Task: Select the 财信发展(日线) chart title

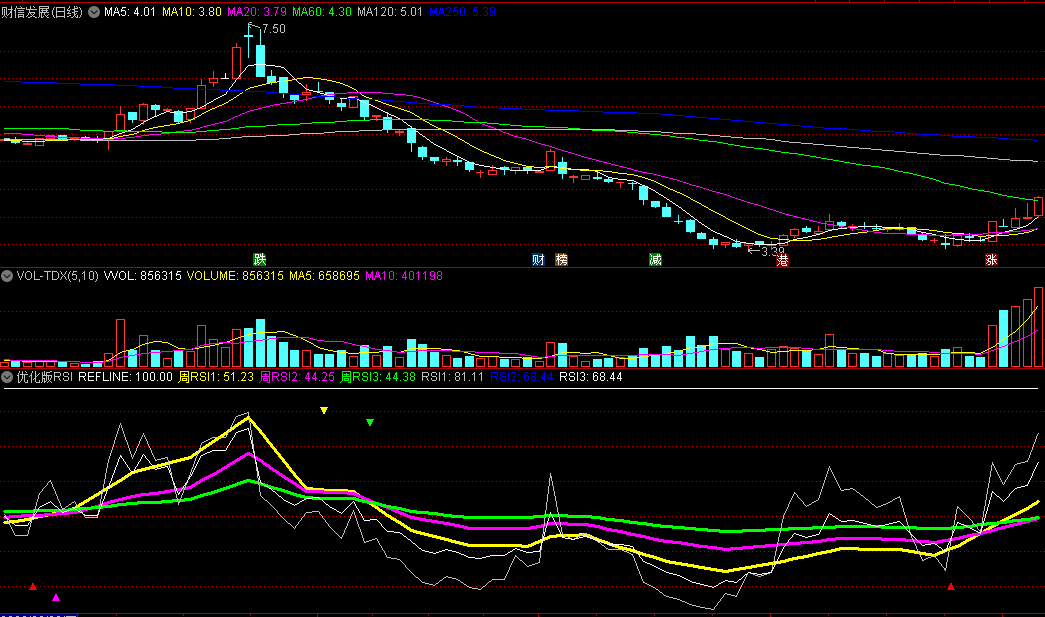Action: (42, 12)
